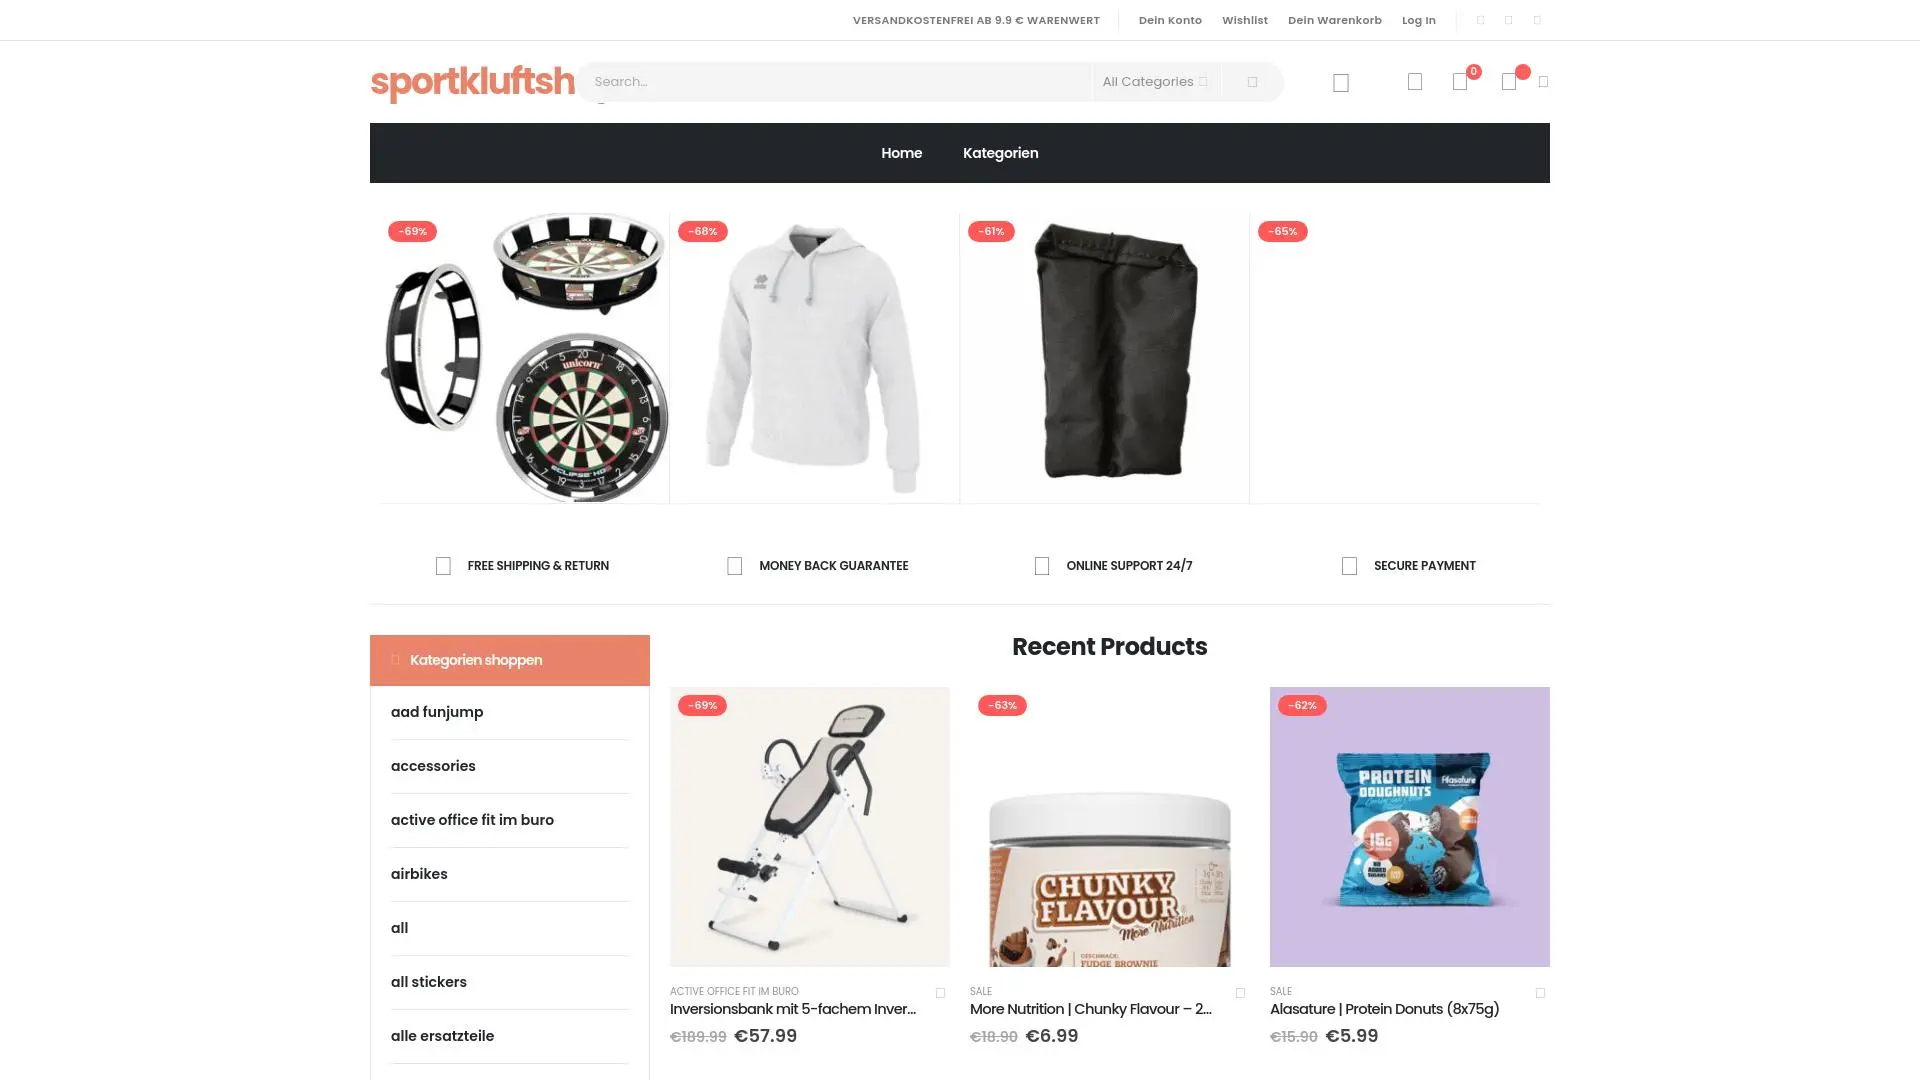
Task: Add Protein Donuts to wishlist icon
Action: pyautogui.click(x=1540, y=993)
